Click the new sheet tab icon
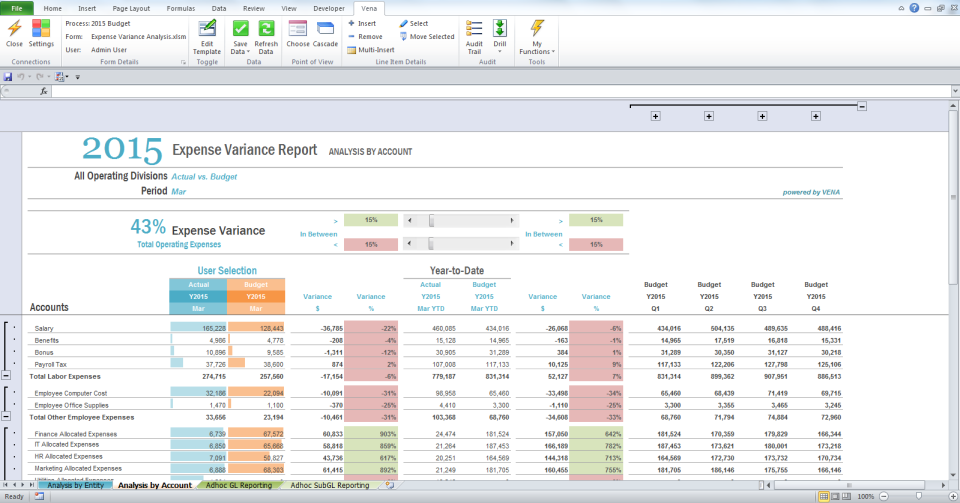 (389, 485)
